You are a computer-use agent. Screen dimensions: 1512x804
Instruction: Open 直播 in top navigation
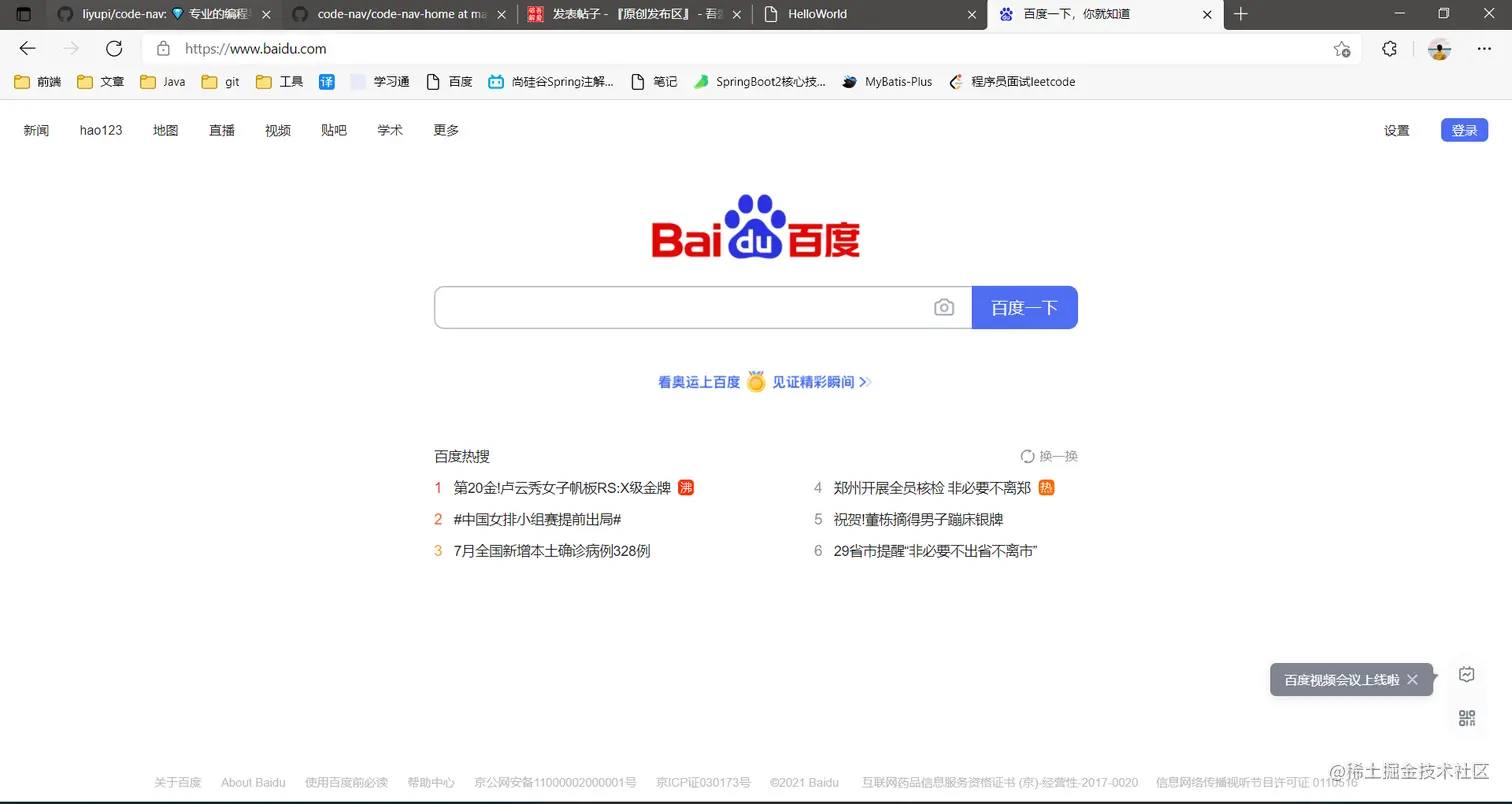tap(222, 130)
